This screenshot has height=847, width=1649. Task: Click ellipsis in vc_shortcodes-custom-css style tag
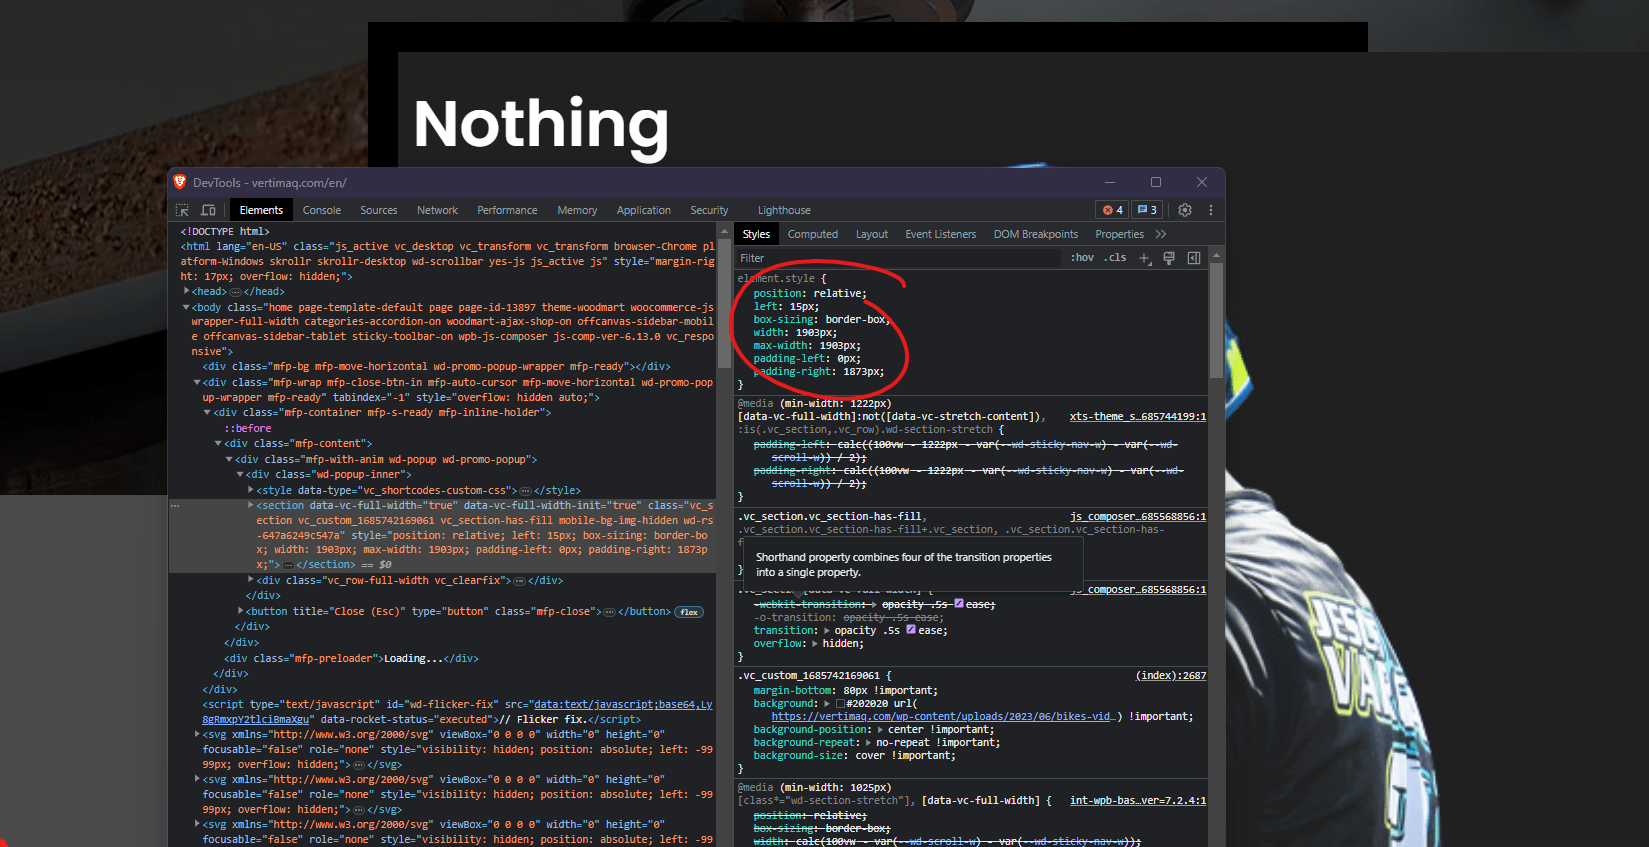[x=526, y=491]
